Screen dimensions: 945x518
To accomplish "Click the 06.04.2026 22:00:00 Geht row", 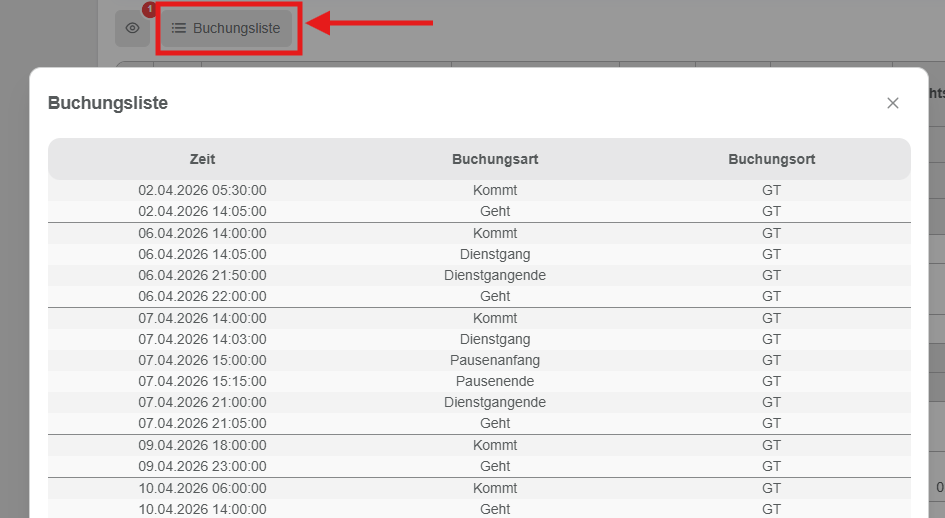I will 479,296.
